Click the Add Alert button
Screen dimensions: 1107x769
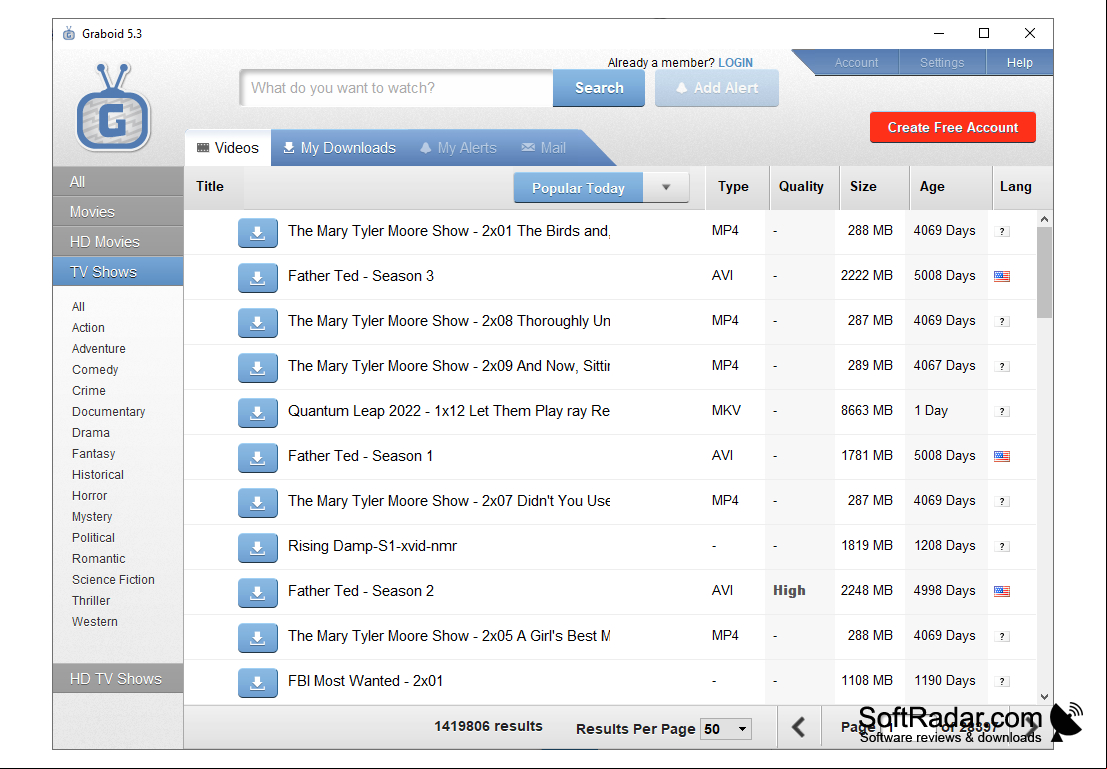click(717, 88)
